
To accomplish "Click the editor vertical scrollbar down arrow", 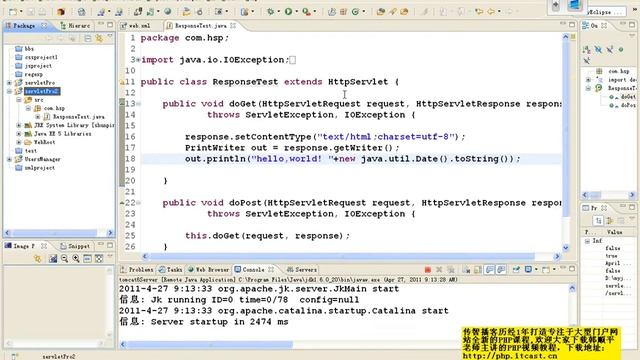I will click(x=566, y=247).
